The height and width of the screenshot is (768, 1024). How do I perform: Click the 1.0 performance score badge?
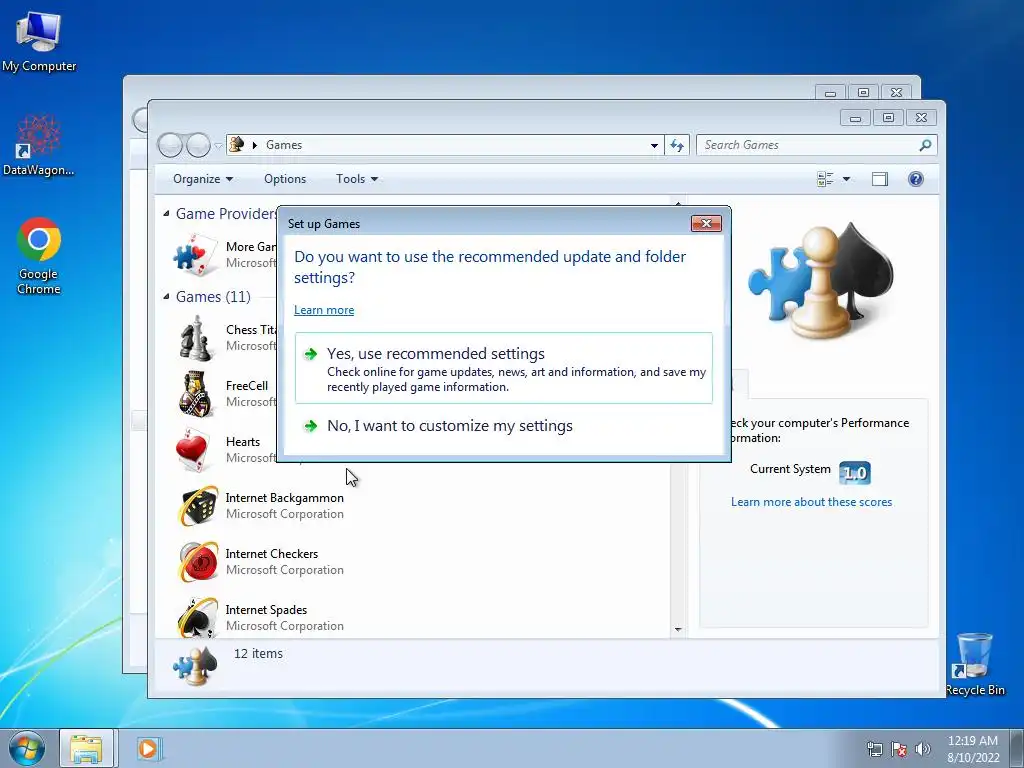coord(854,472)
